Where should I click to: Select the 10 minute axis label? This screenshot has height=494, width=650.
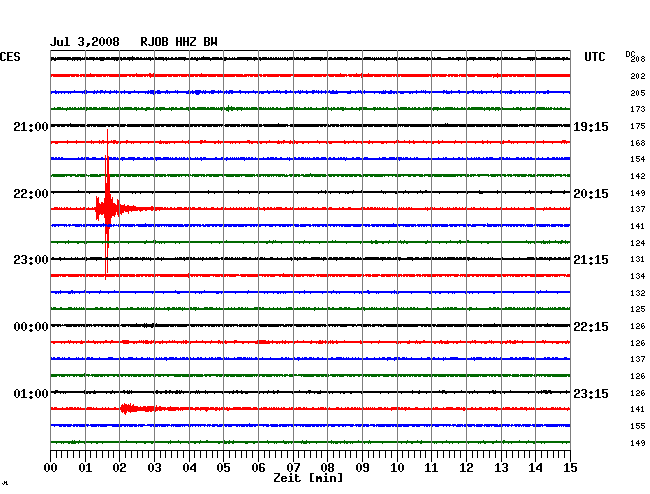pos(397,467)
